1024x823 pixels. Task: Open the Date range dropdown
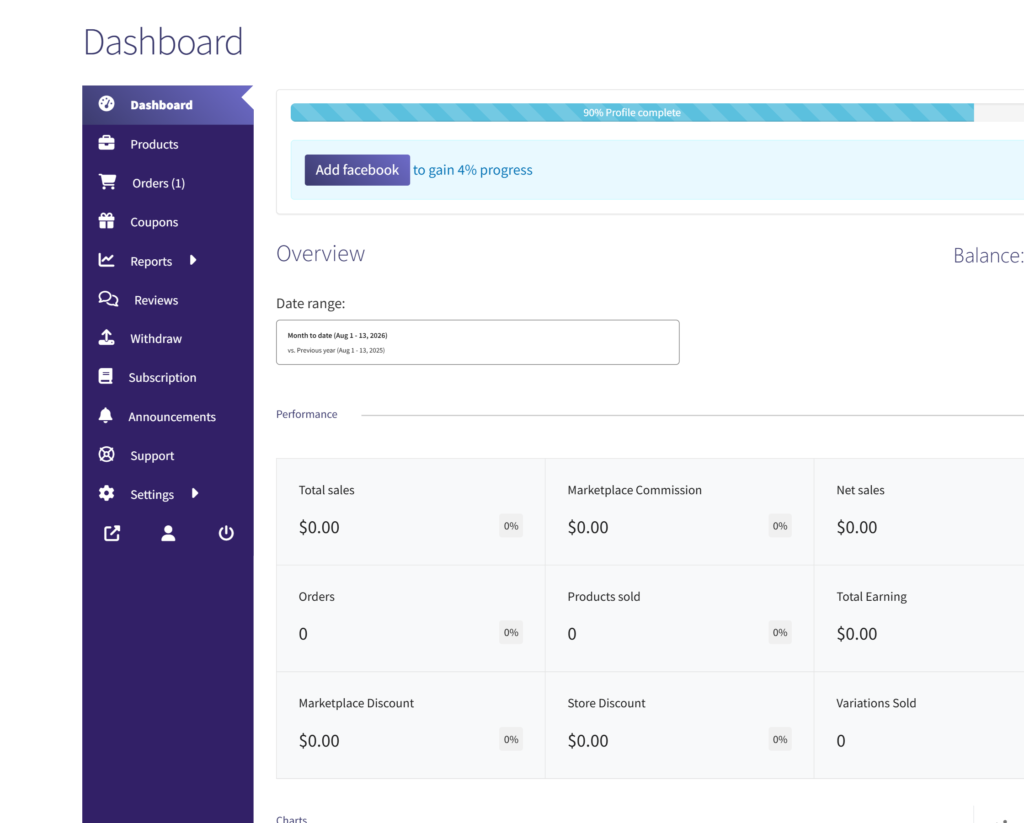477,342
